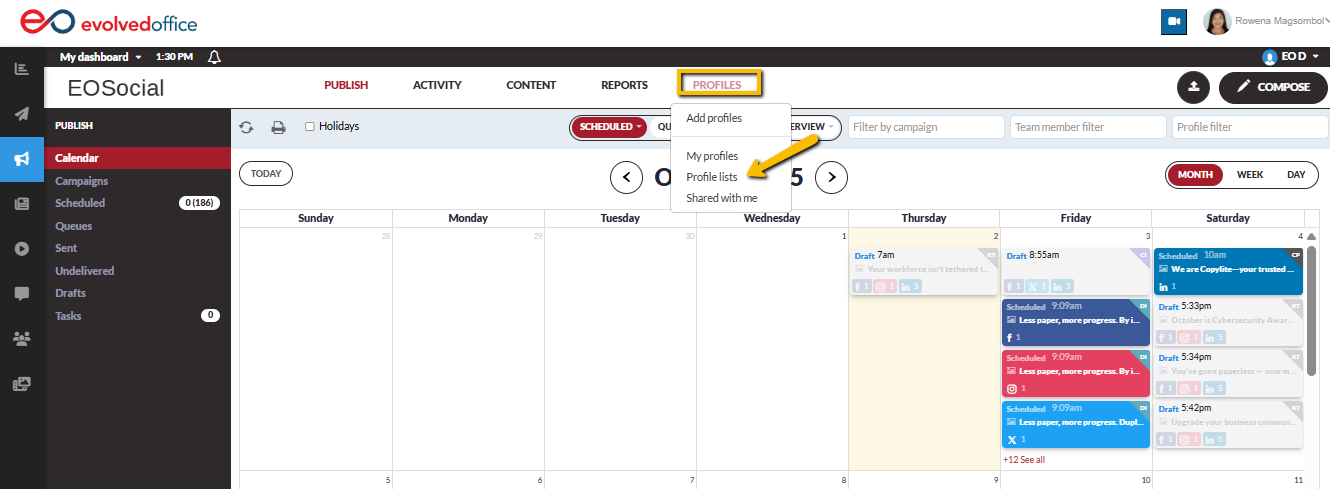The width and height of the screenshot is (1330, 489).
Task: Click the Compose button
Action: (1273, 87)
